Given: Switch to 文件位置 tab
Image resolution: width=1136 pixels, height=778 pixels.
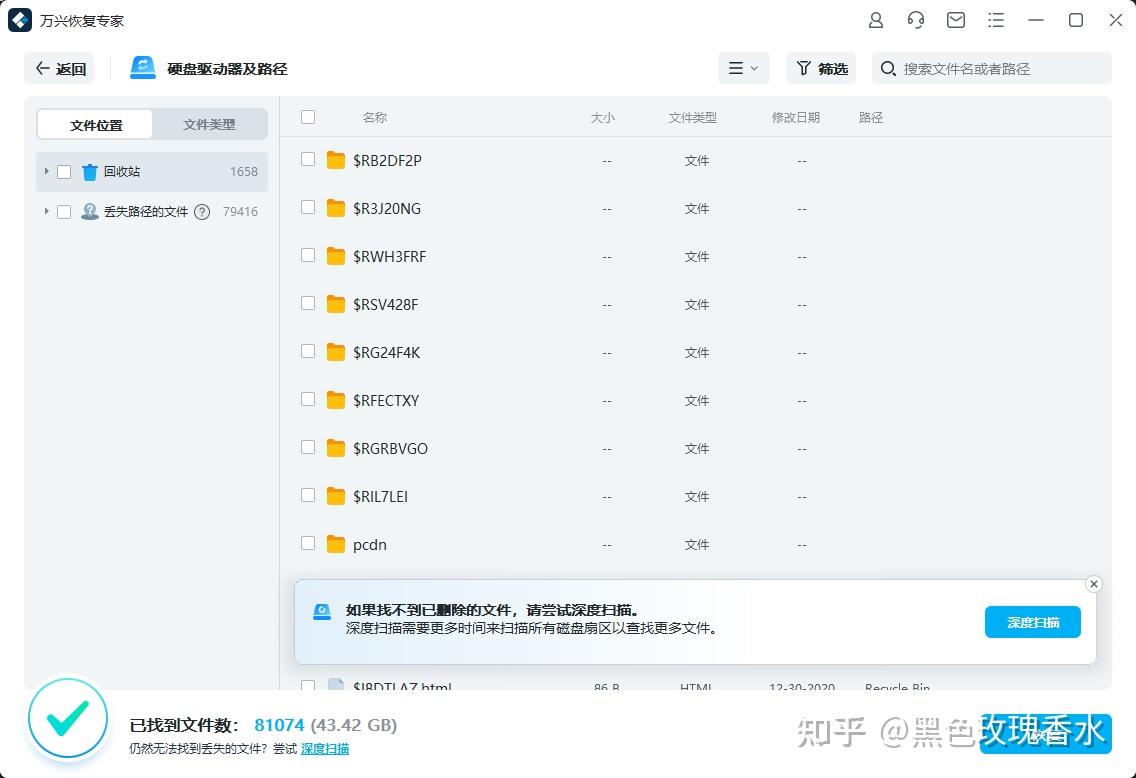Looking at the screenshot, I should click(x=95, y=125).
